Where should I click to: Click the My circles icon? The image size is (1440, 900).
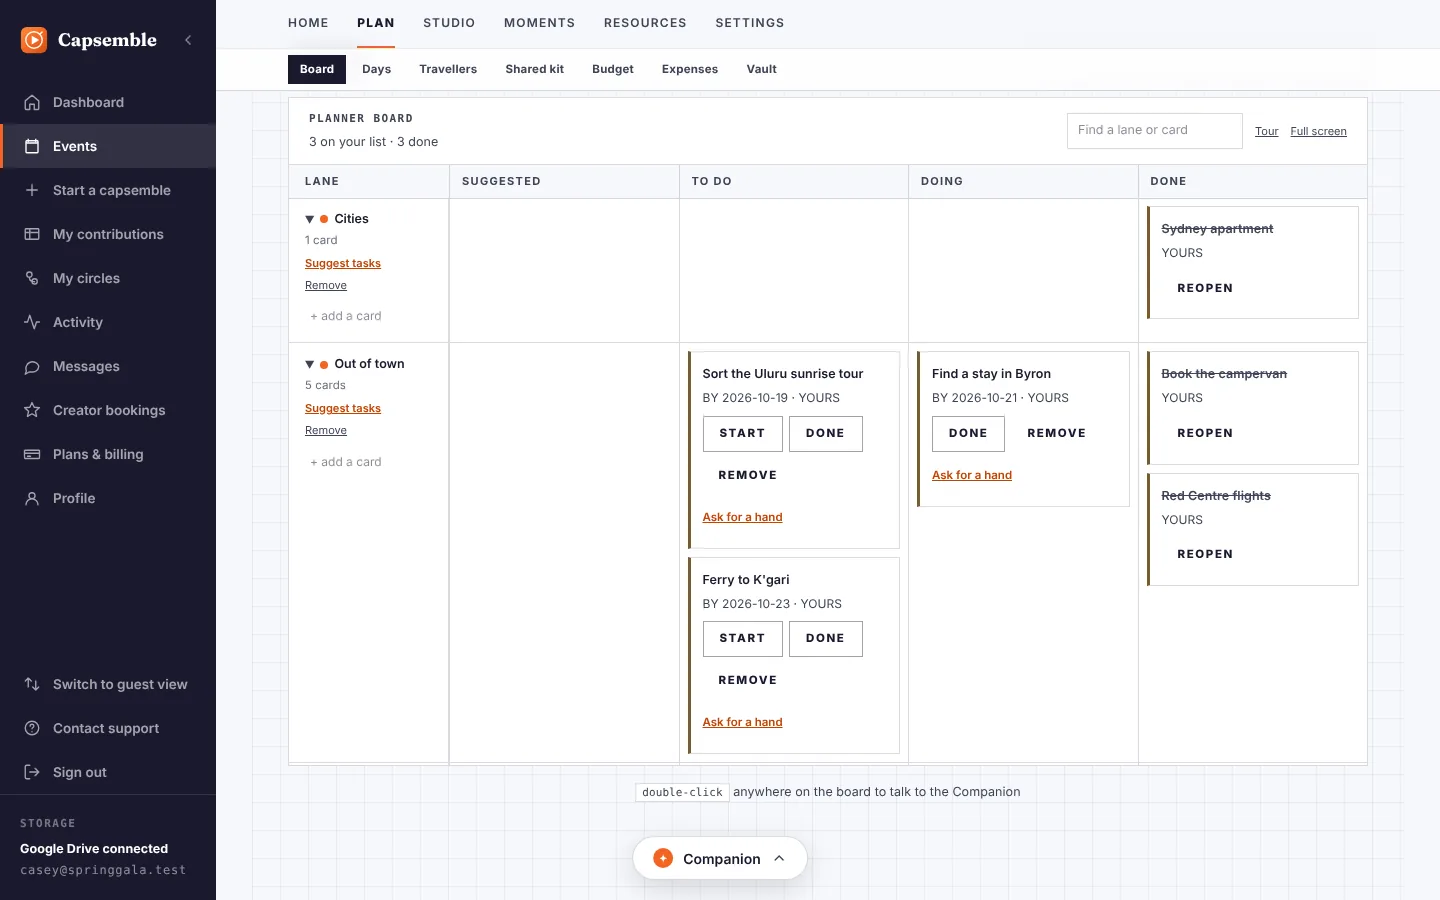coord(32,278)
